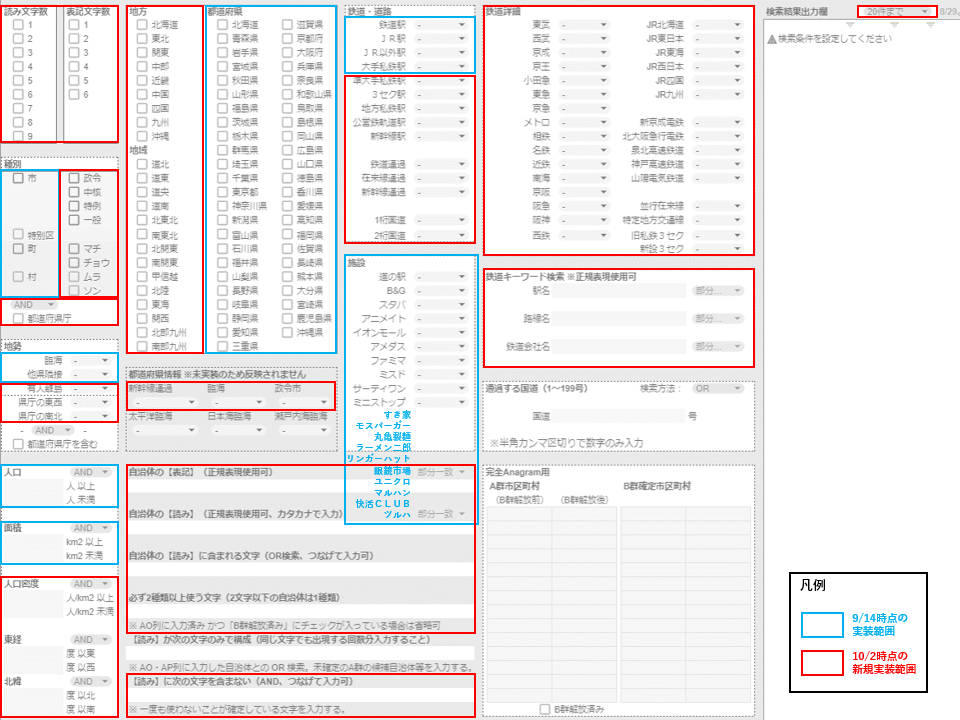Image resolution: width=960 pixels, height=720 pixels.
Task: Click the 検索条件を設定してください message
Action: (x=835, y=39)
